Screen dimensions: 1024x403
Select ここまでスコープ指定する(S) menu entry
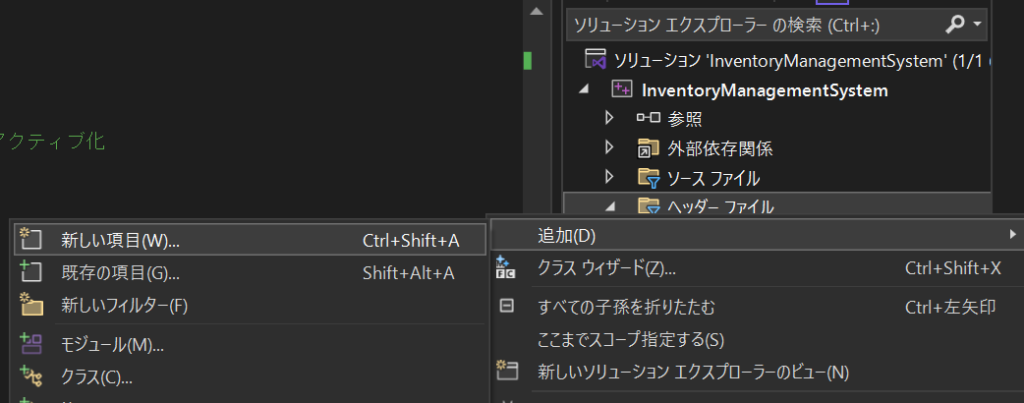click(630, 339)
